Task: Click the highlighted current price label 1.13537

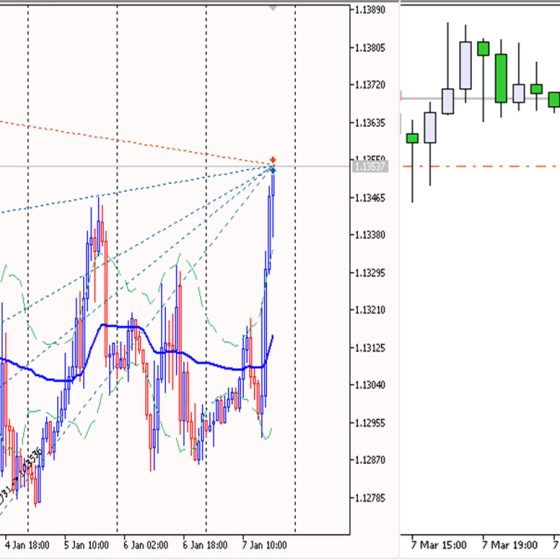Action: pyautogui.click(x=370, y=167)
